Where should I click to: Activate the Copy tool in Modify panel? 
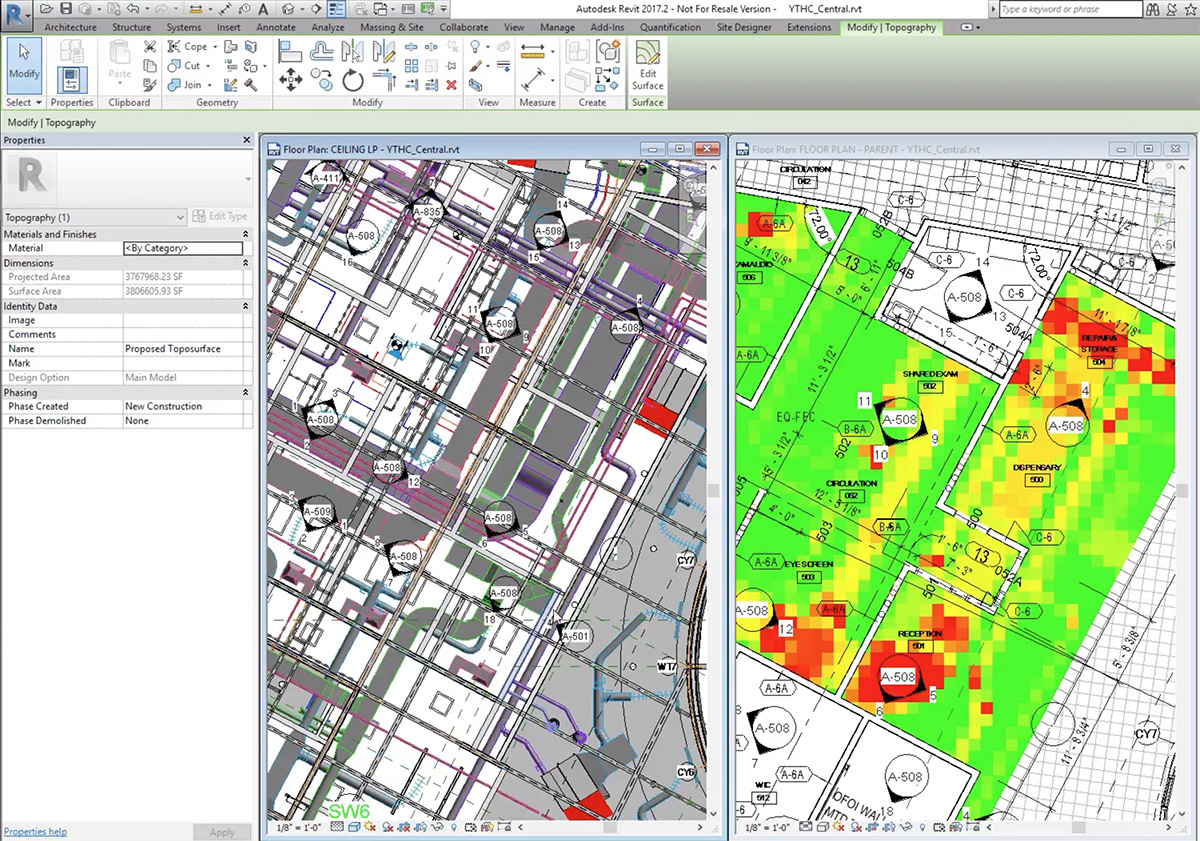(x=322, y=80)
